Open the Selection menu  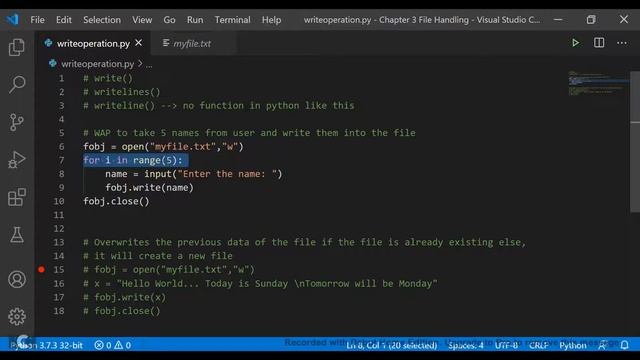[x=102, y=20]
